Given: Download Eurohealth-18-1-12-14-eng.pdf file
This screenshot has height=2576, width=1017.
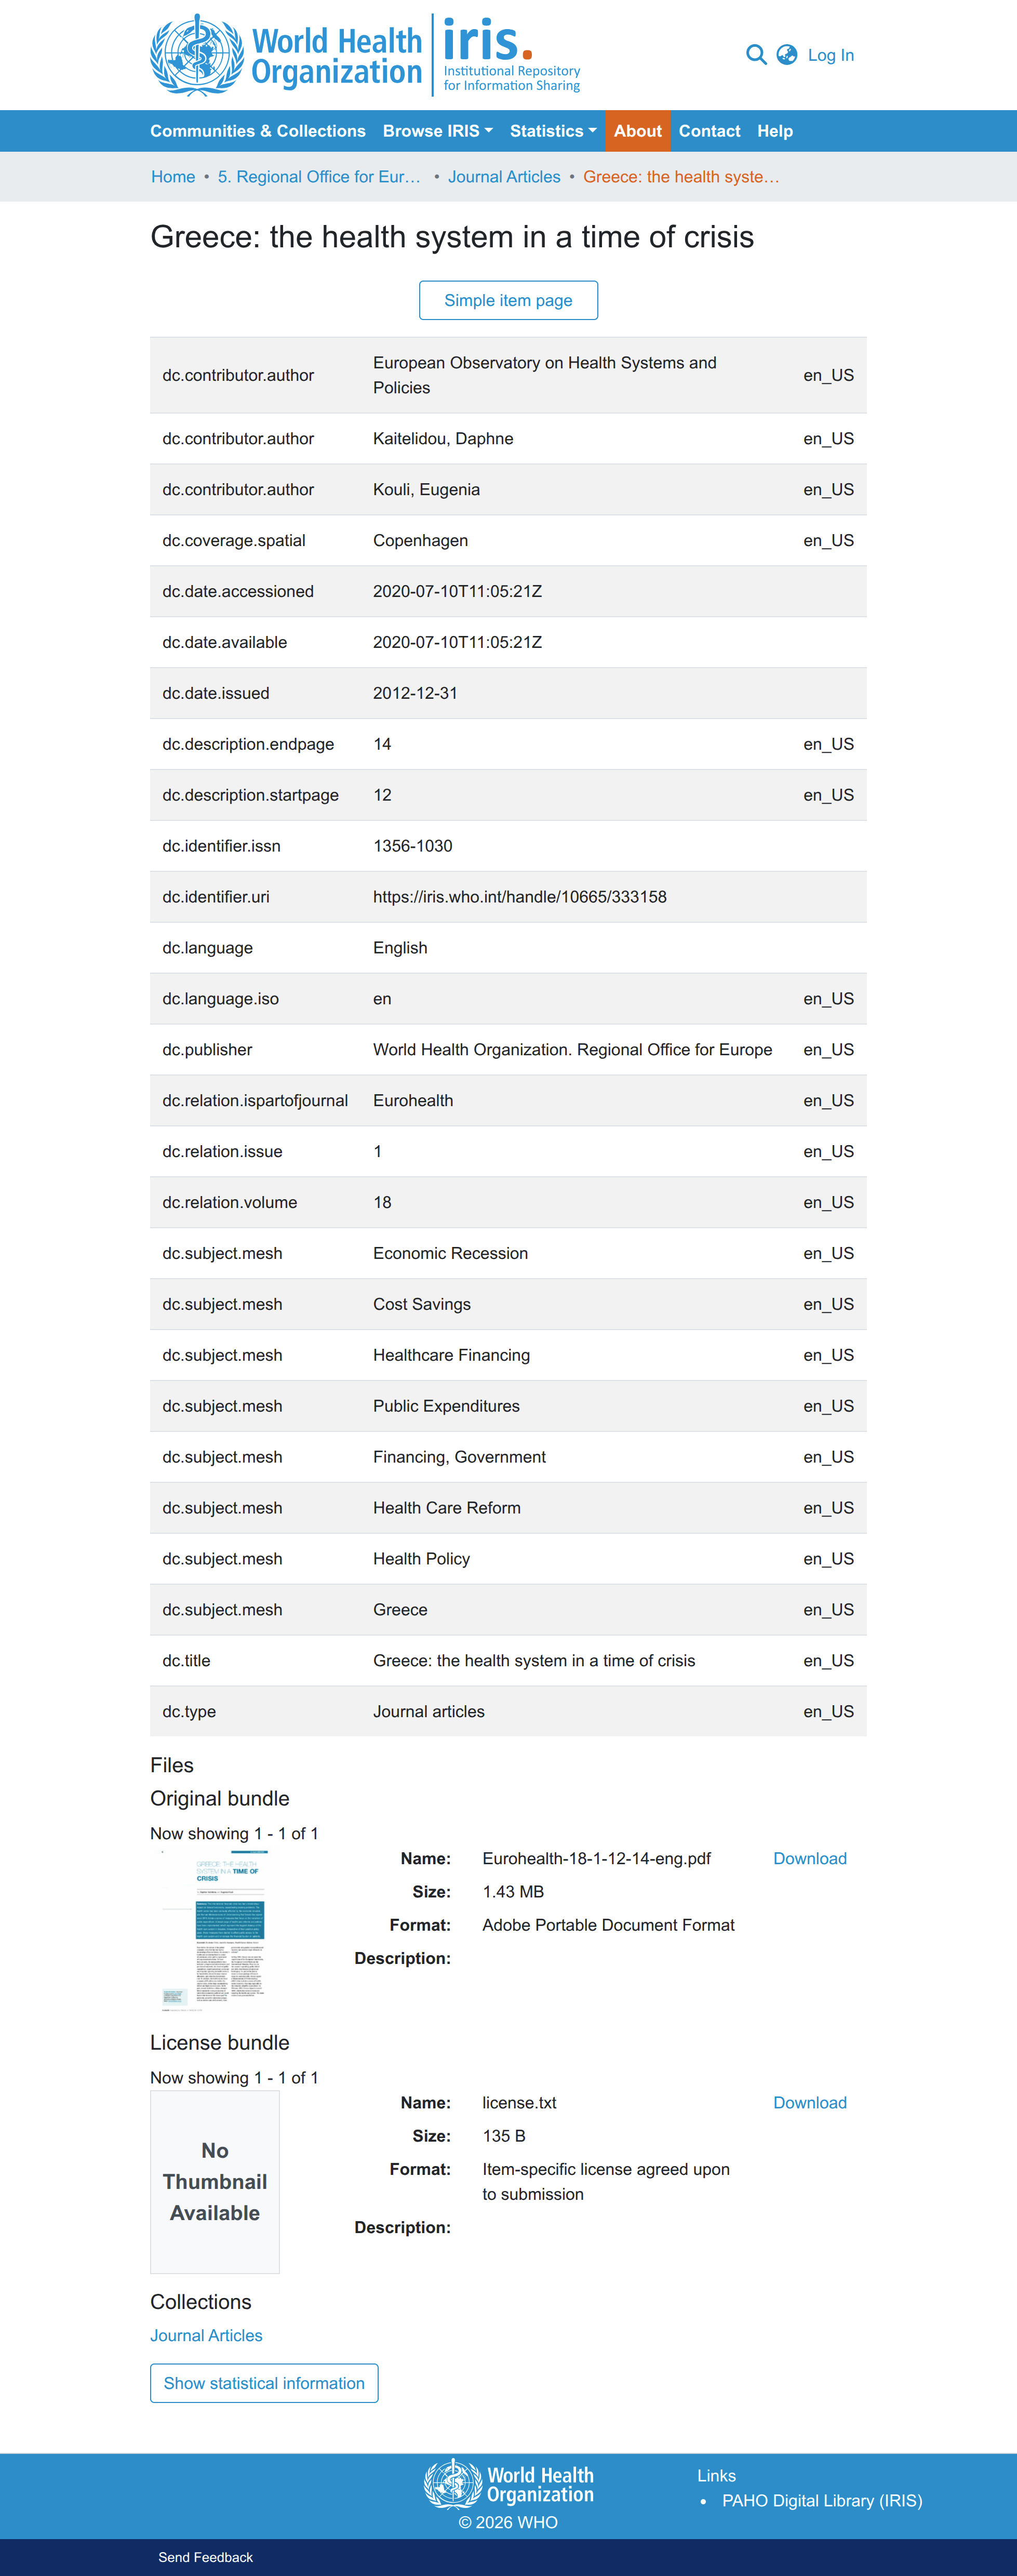Looking at the screenshot, I should [810, 1858].
